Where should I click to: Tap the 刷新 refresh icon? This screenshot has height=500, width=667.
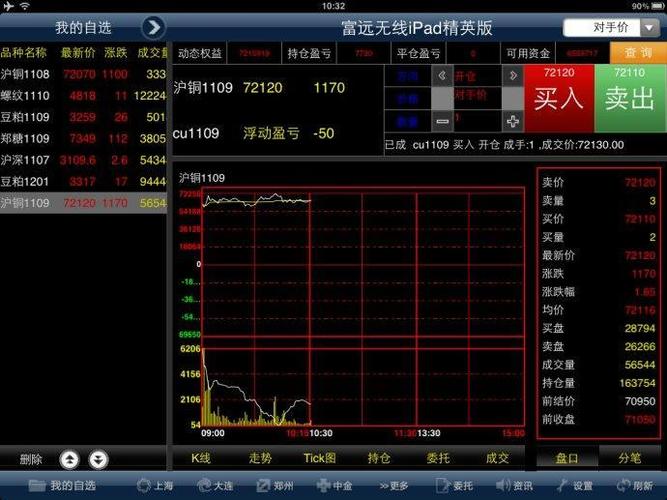click(635, 485)
